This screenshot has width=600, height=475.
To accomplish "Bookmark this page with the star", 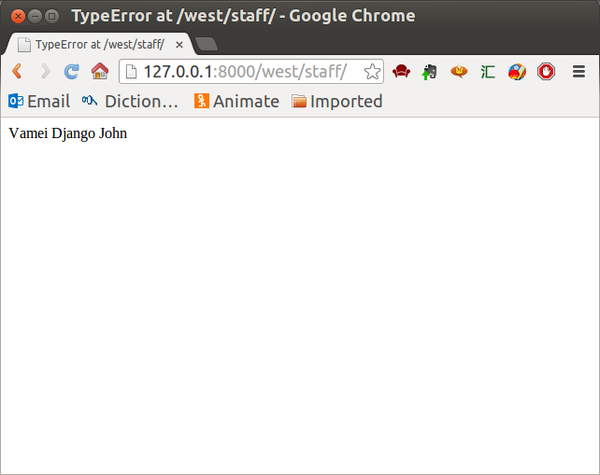I will coord(372,72).
